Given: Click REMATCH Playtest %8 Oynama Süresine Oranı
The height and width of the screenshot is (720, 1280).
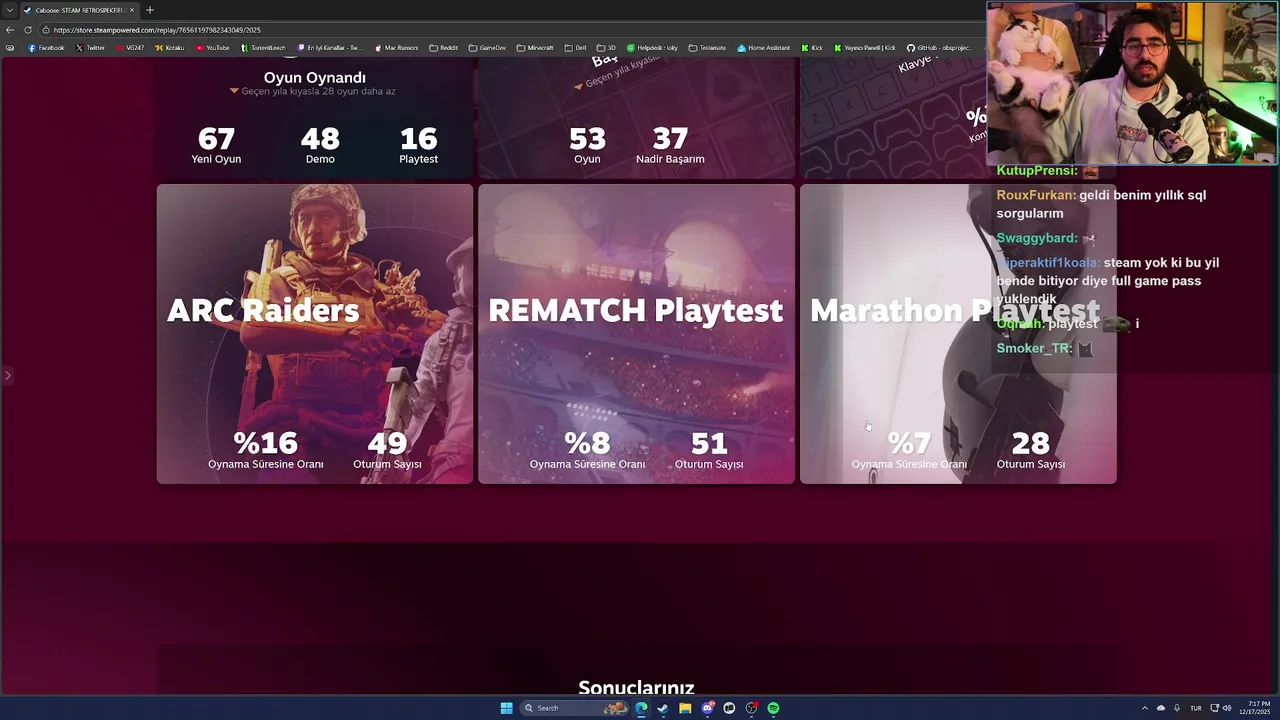Looking at the screenshot, I should 587,450.
